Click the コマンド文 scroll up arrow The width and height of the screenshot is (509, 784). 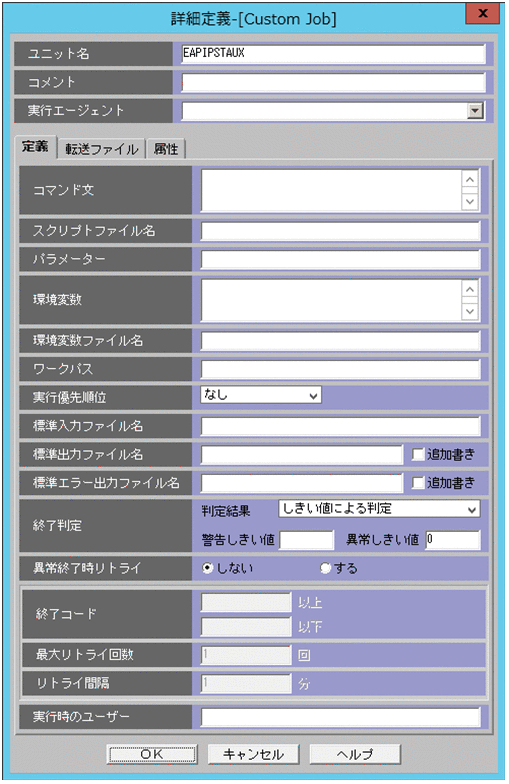coord(470,179)
